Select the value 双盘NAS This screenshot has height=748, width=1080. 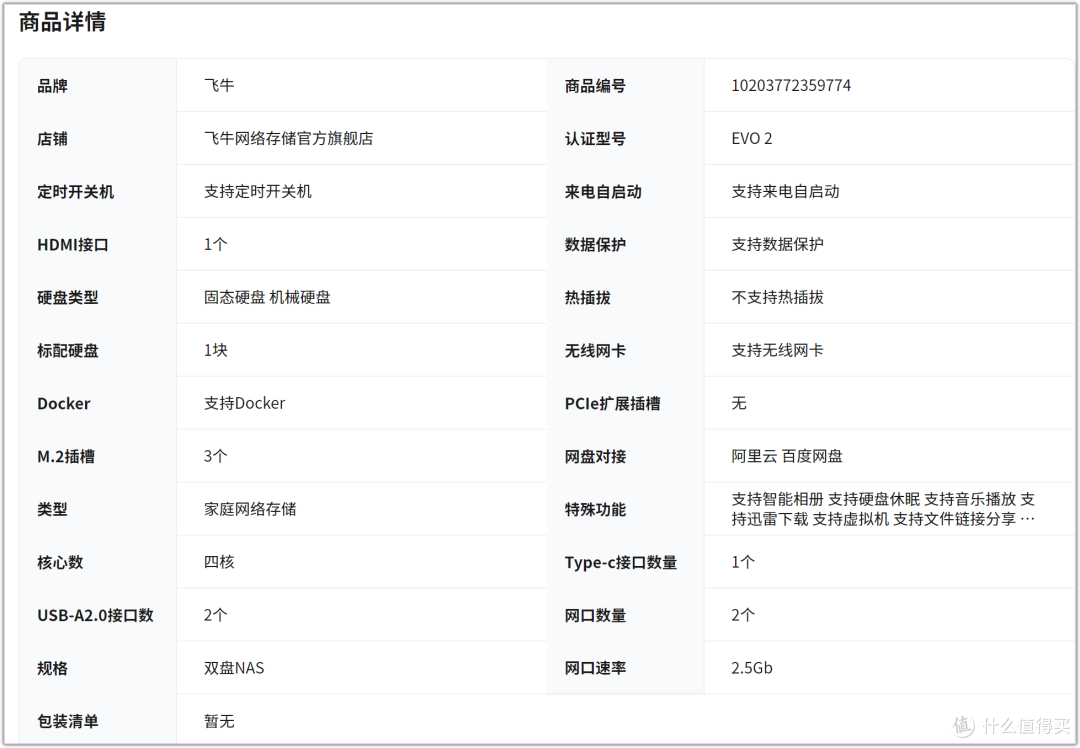(234, 669)
